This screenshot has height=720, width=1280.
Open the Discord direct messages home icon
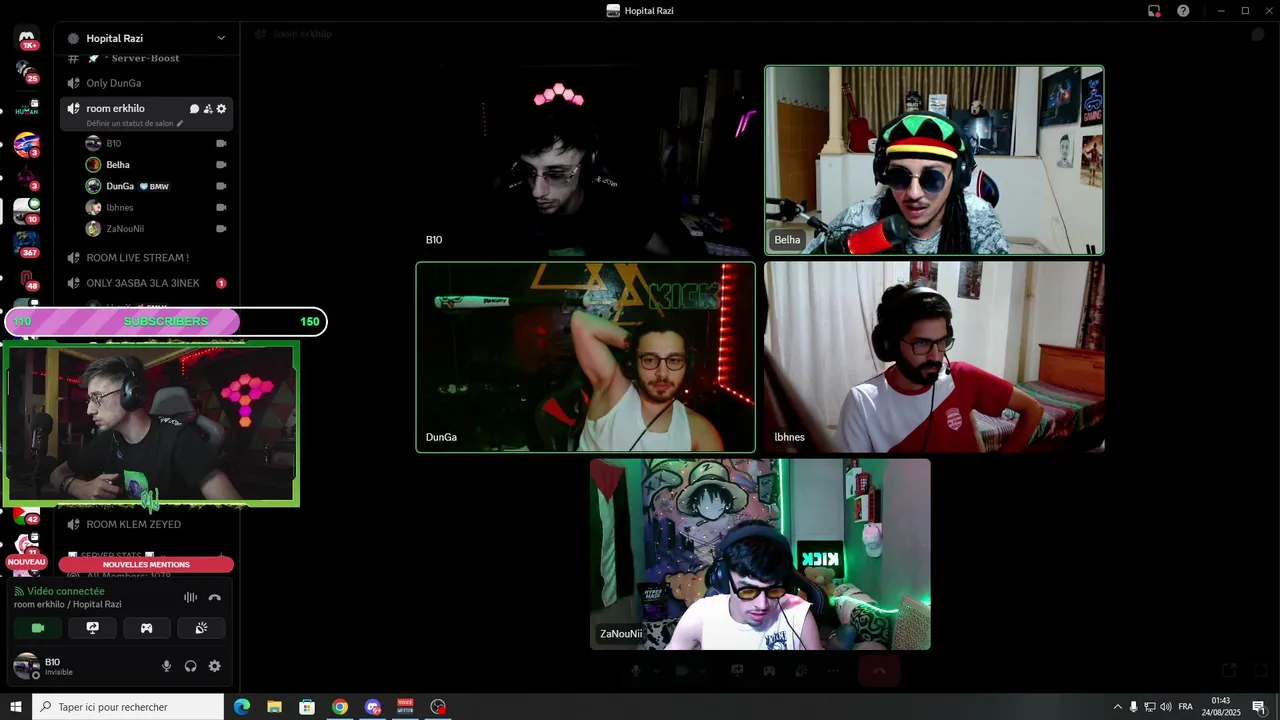pos(27,38)
